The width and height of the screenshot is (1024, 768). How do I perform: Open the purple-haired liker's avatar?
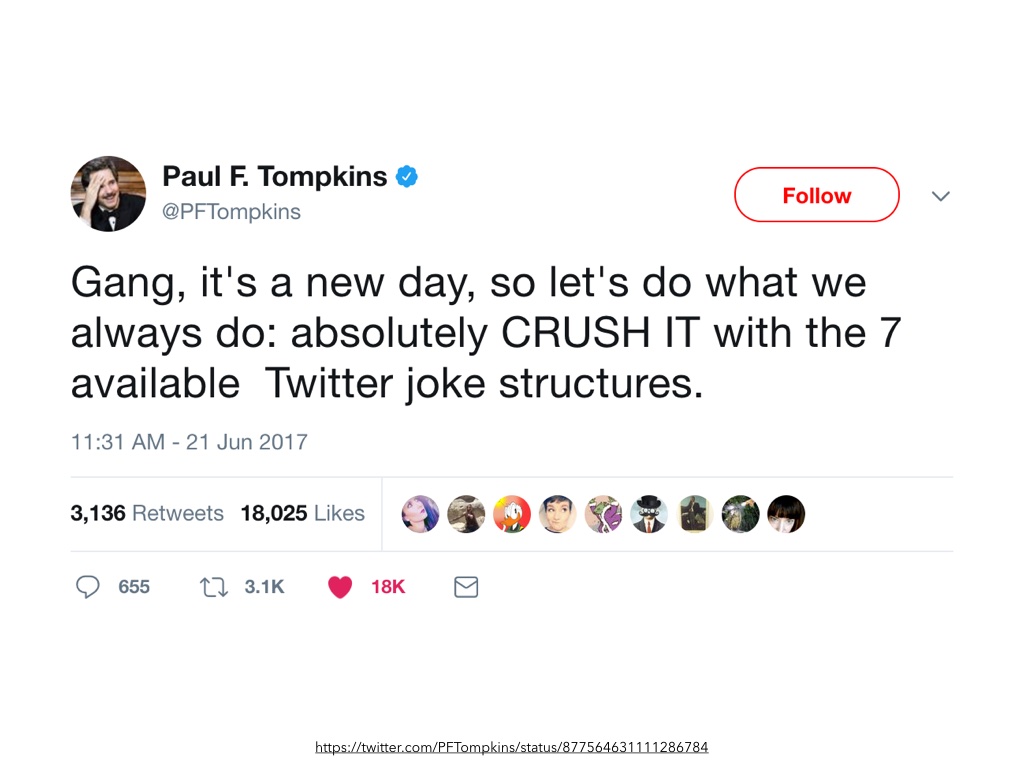[420, 514]
